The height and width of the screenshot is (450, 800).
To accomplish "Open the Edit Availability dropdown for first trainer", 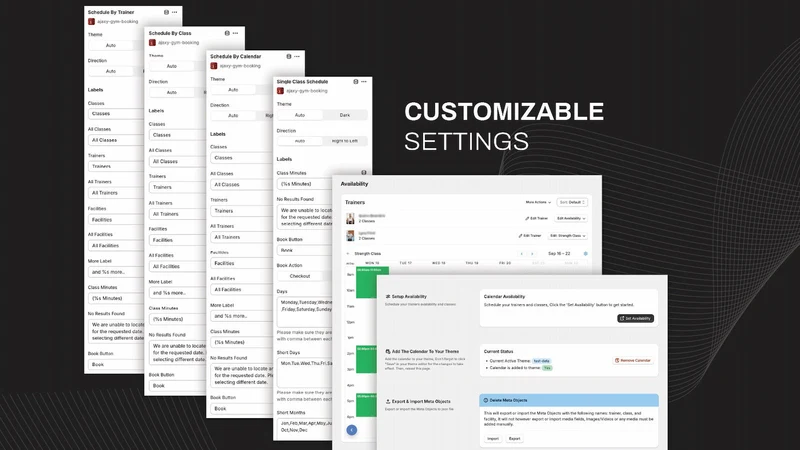I will click(571, 218).
